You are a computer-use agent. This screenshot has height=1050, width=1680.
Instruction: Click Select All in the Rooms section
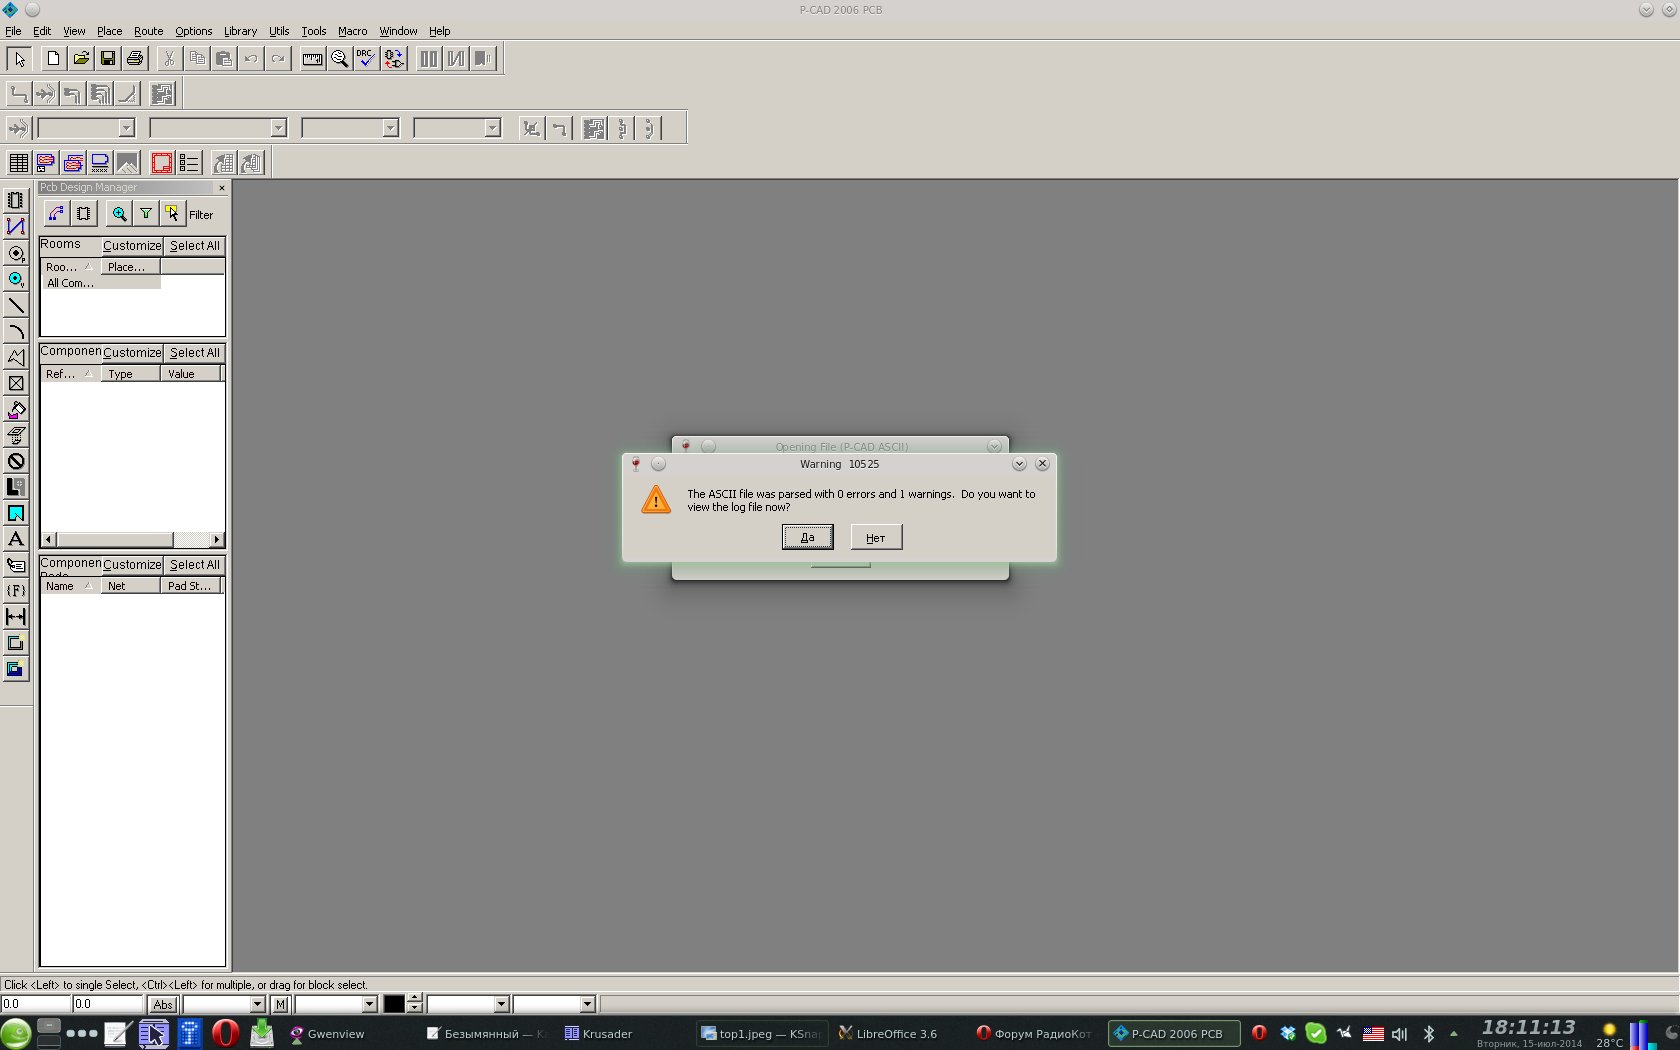[x=194, y=246]
